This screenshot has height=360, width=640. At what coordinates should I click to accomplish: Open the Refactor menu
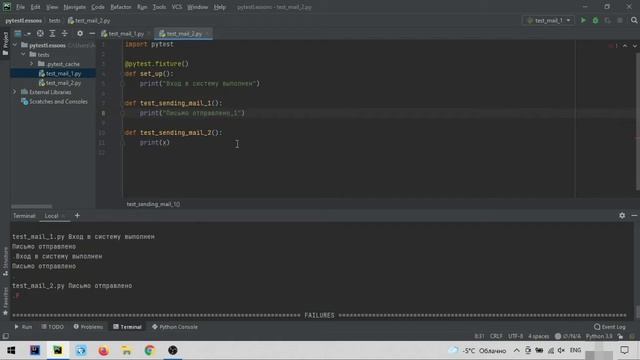pos(121,7)
